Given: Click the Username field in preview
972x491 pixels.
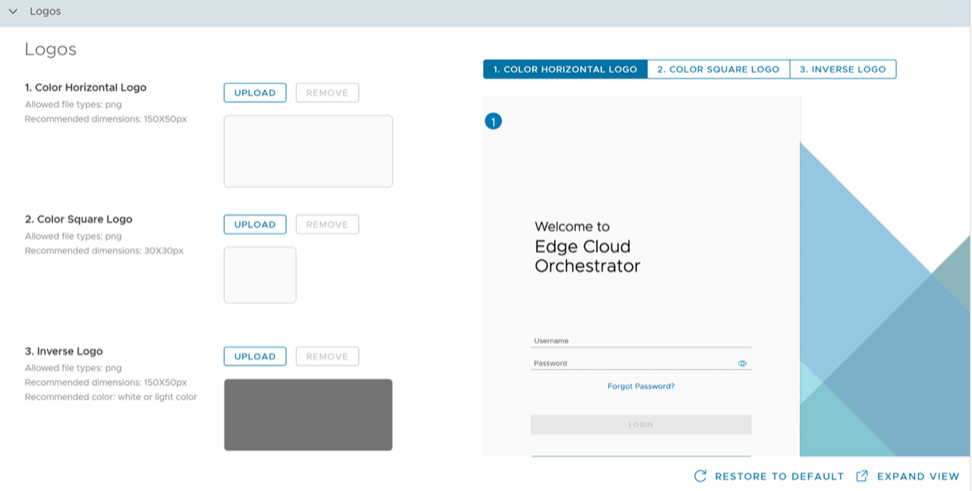Looking at the screenshot, I should [640, 341].
